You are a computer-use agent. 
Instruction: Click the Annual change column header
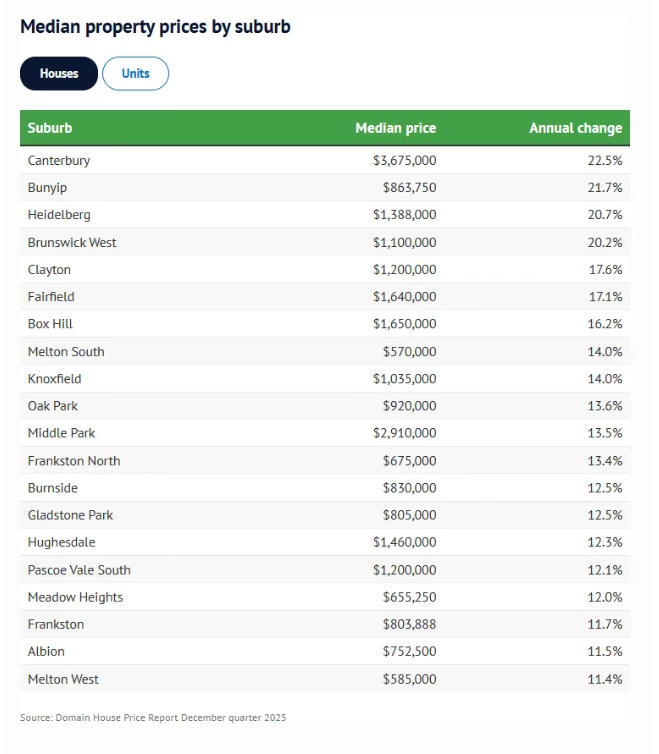point(575,128)
